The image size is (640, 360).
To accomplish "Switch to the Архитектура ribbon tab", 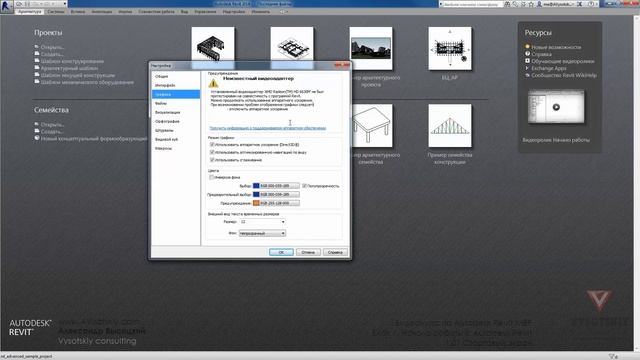I will point(29,12).
